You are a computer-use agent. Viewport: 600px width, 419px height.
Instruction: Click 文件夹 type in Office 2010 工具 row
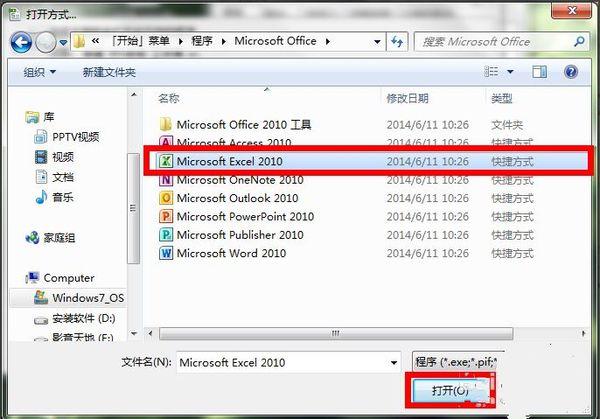(x=507, y=125)
